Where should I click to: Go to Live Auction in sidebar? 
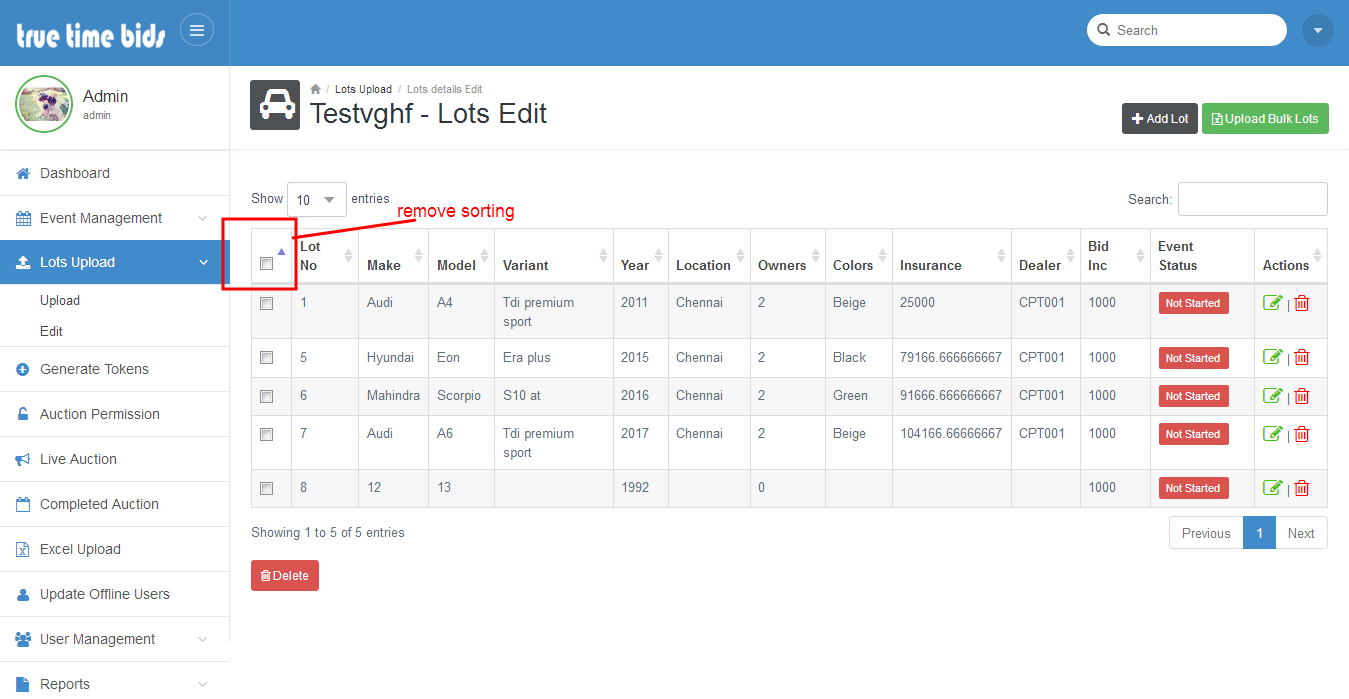pos(78,459)
